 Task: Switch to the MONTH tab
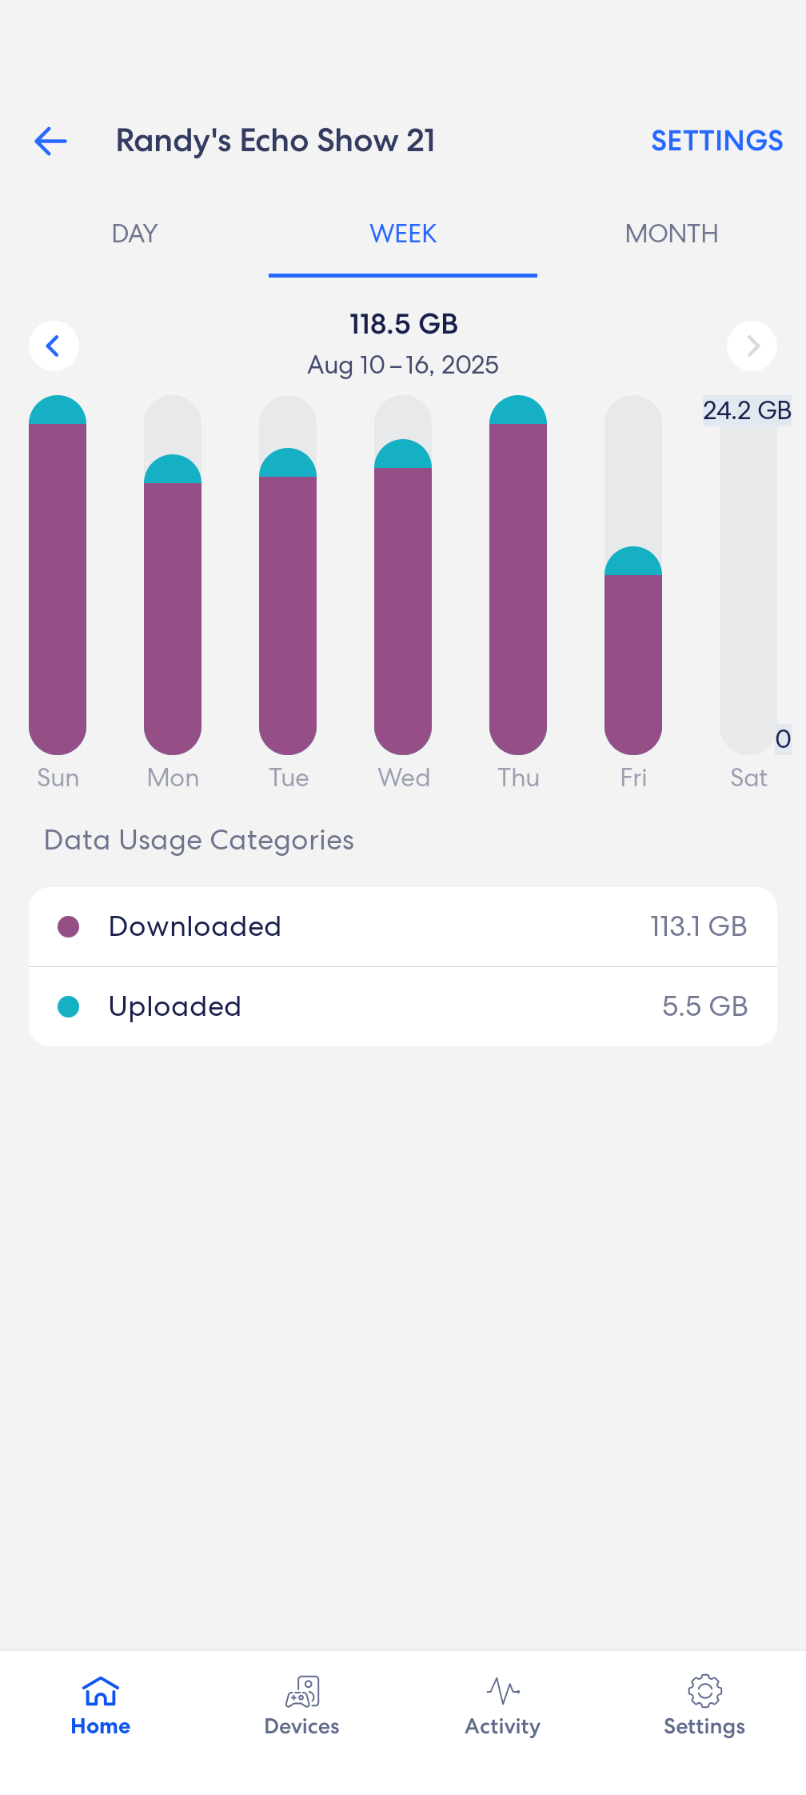click(671, 234)
